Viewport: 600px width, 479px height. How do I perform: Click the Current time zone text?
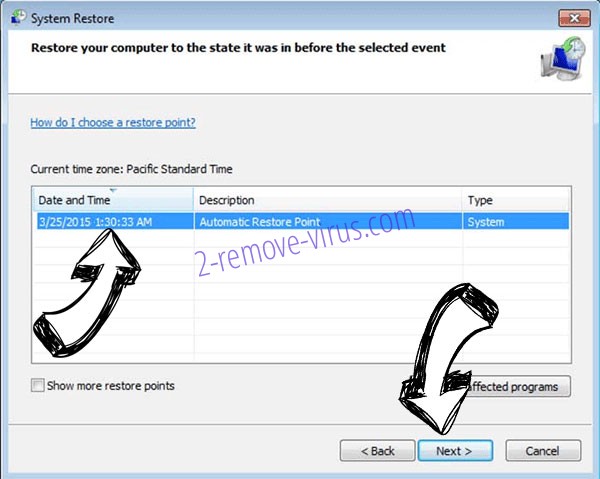coord(131,169)
